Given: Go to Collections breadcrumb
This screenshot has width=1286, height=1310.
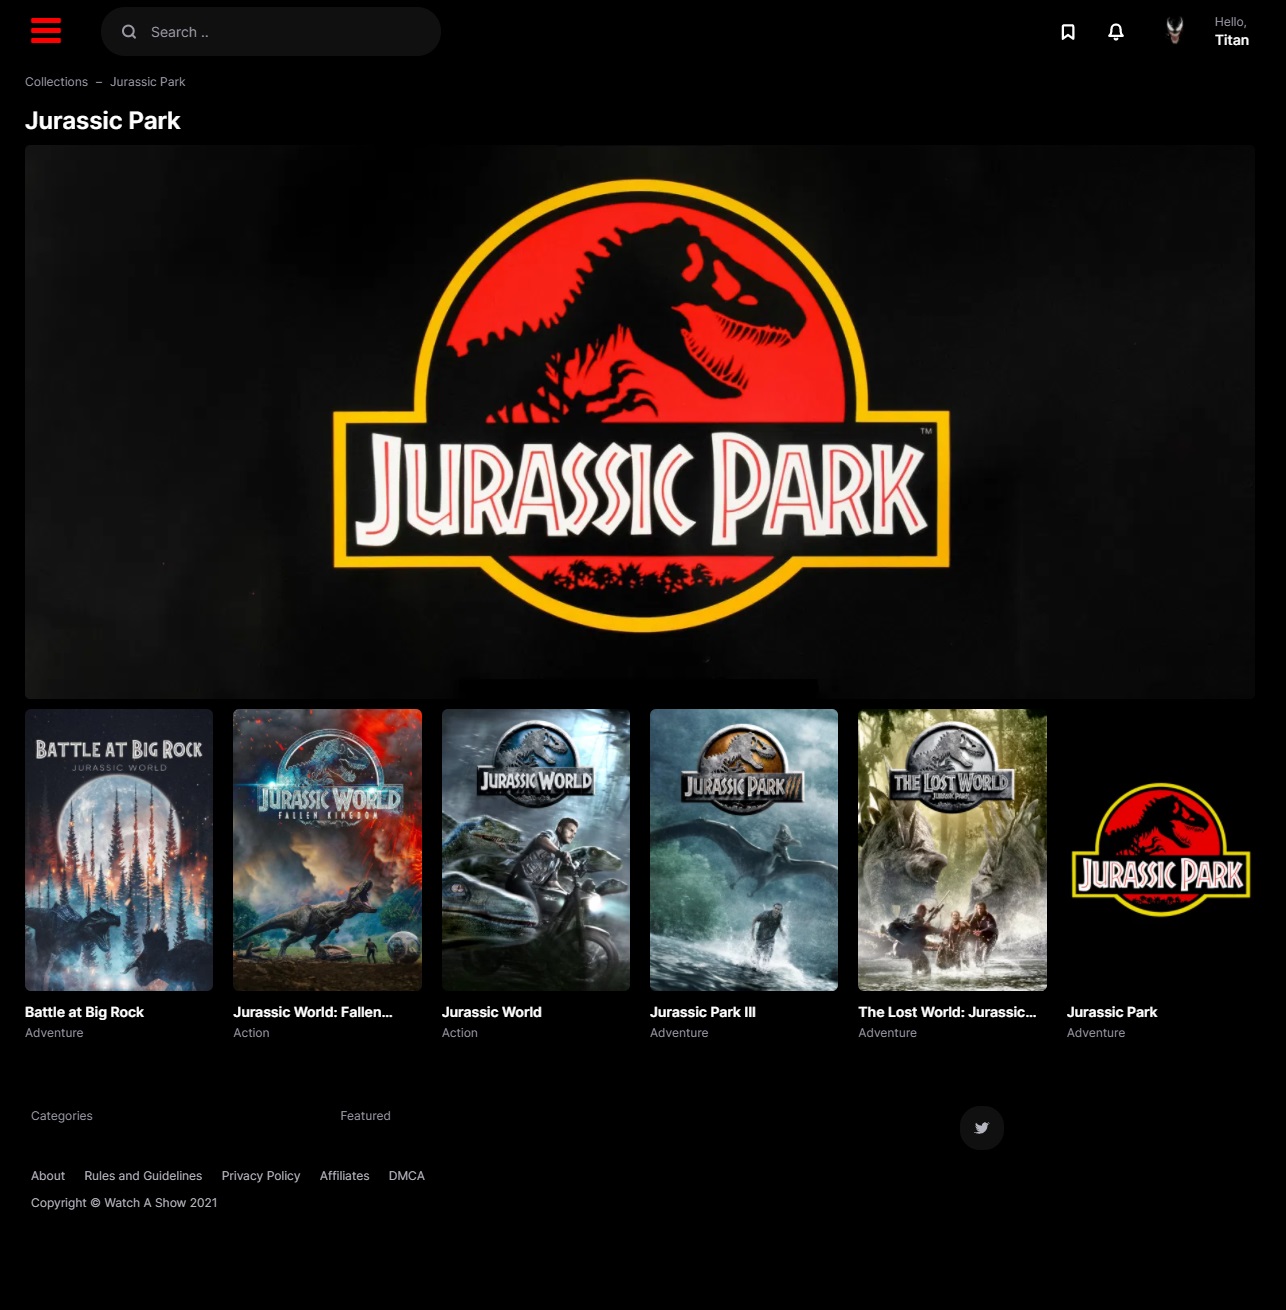Looking at the screenshot, I should 56,82.
